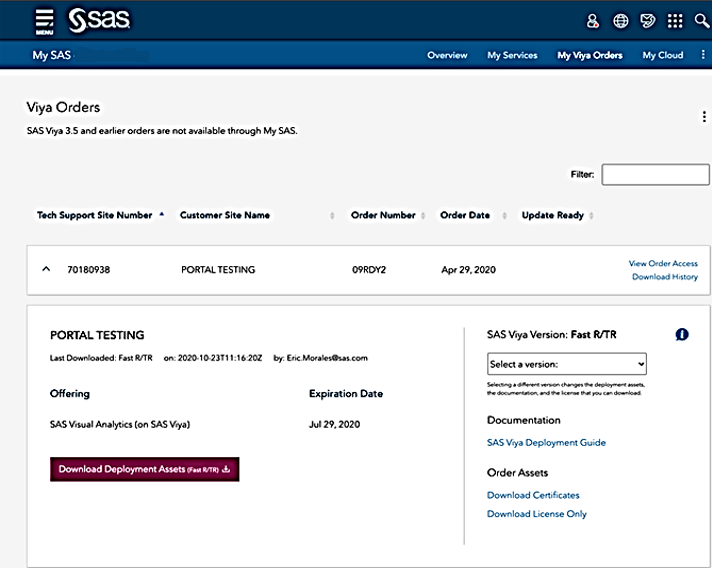Image resolution: width=712 pixels, height=568 pixels.
Task: Click the My SAS title link
Action: coord(51,55)
